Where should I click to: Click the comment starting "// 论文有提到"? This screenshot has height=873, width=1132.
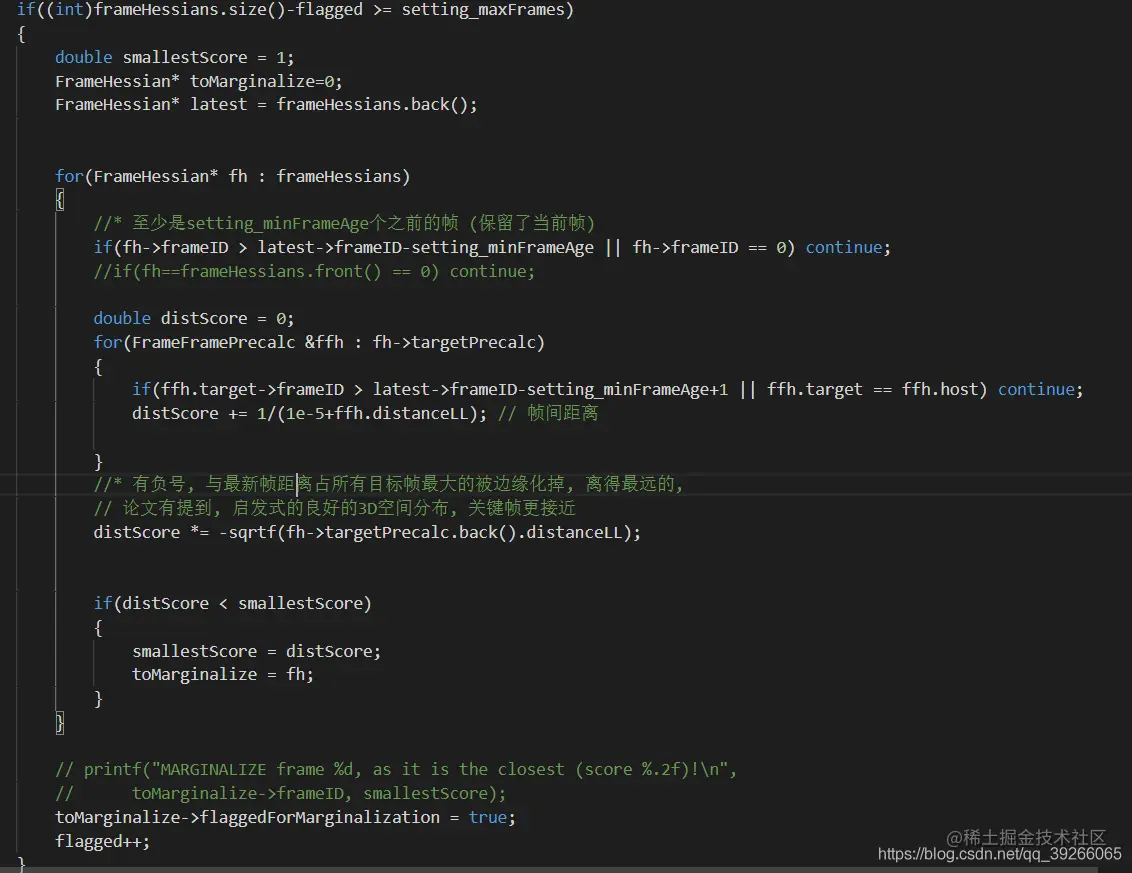335,508
